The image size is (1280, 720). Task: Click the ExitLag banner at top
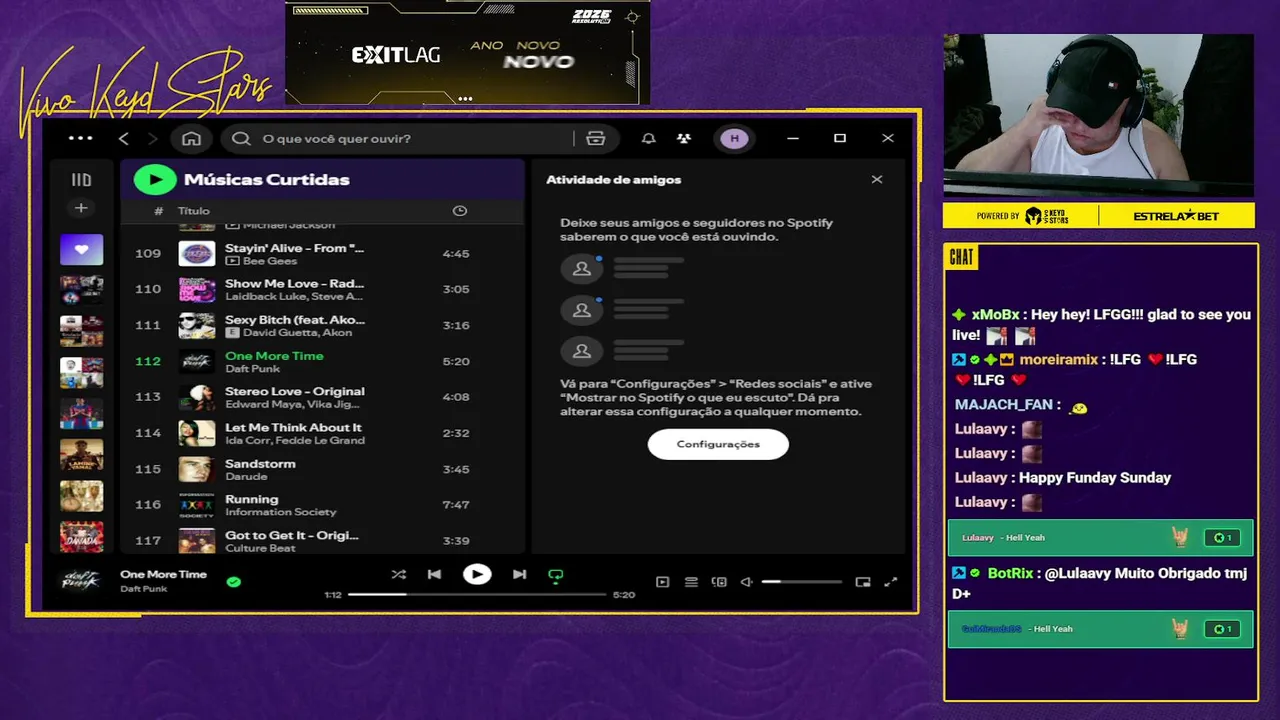(x=467, y=52)
